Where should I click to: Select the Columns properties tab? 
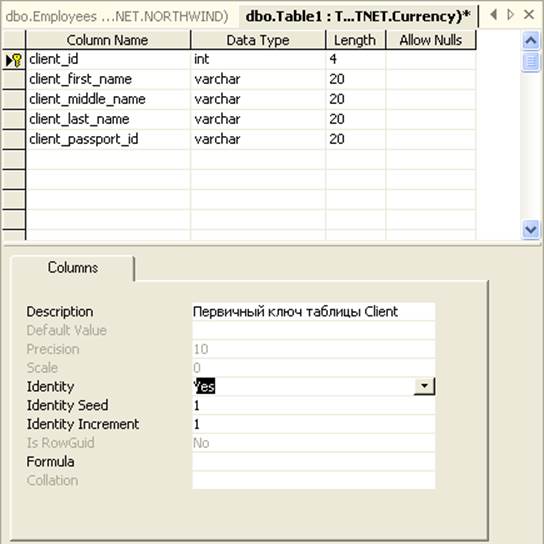(73, 267)
